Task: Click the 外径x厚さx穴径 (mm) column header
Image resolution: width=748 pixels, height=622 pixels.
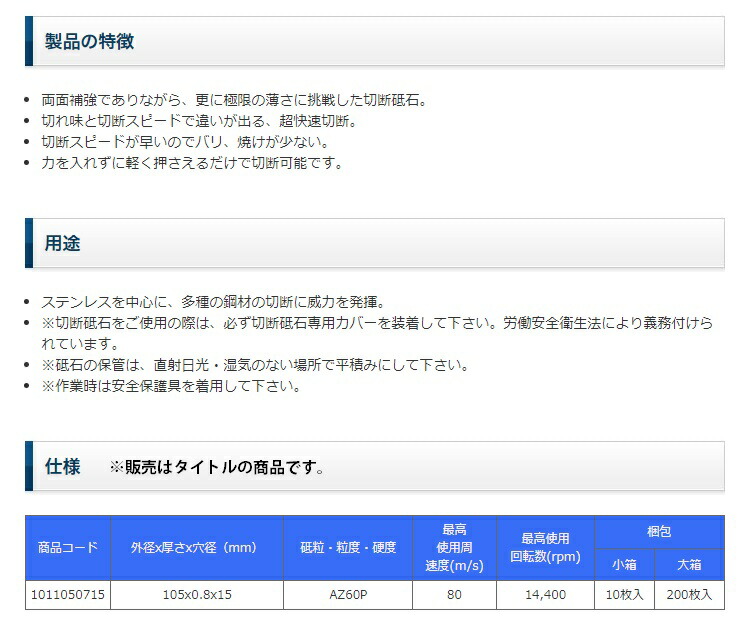Action: 197,548
